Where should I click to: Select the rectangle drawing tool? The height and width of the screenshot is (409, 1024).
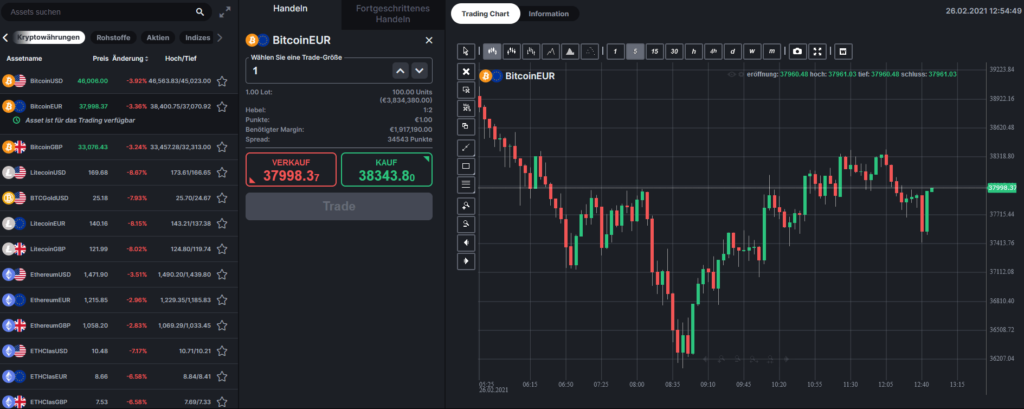[466, 166]
